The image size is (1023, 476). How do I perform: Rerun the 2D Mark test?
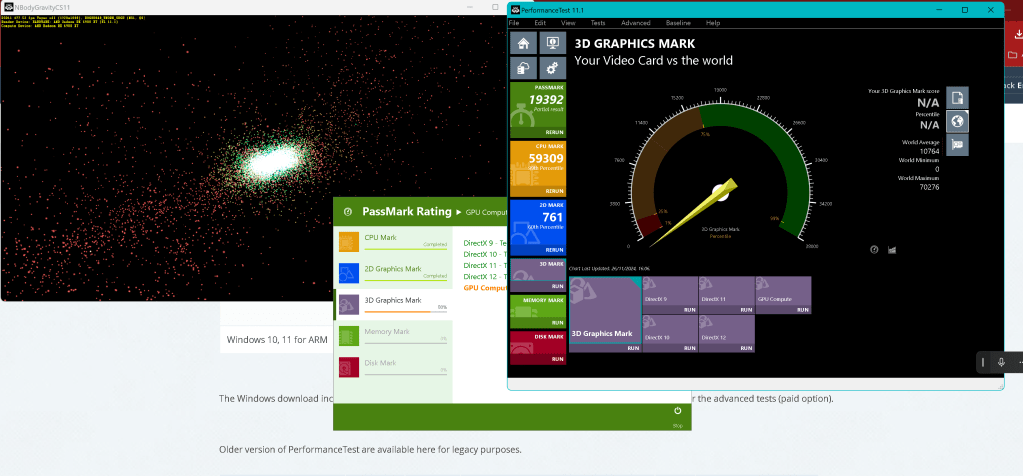[x=555, y=250]
